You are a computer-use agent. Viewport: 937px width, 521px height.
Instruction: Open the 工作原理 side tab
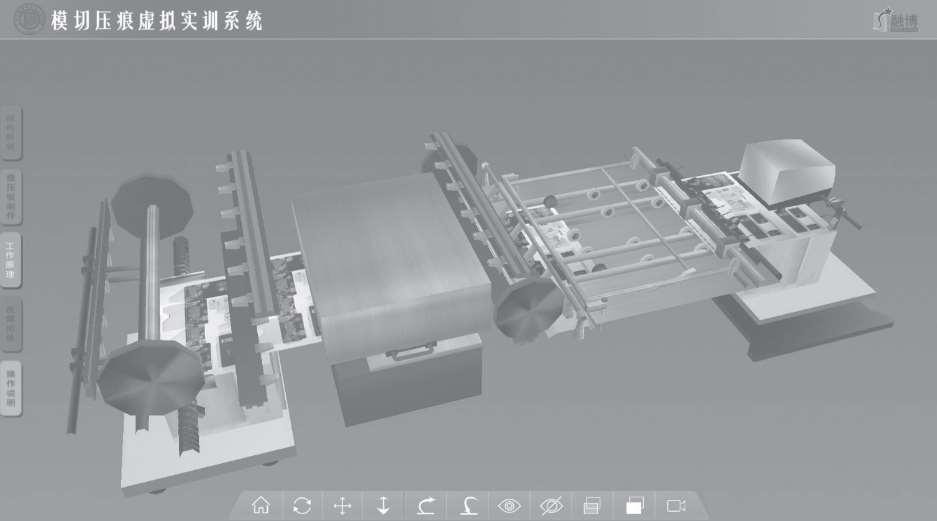[x=11, y=260]
